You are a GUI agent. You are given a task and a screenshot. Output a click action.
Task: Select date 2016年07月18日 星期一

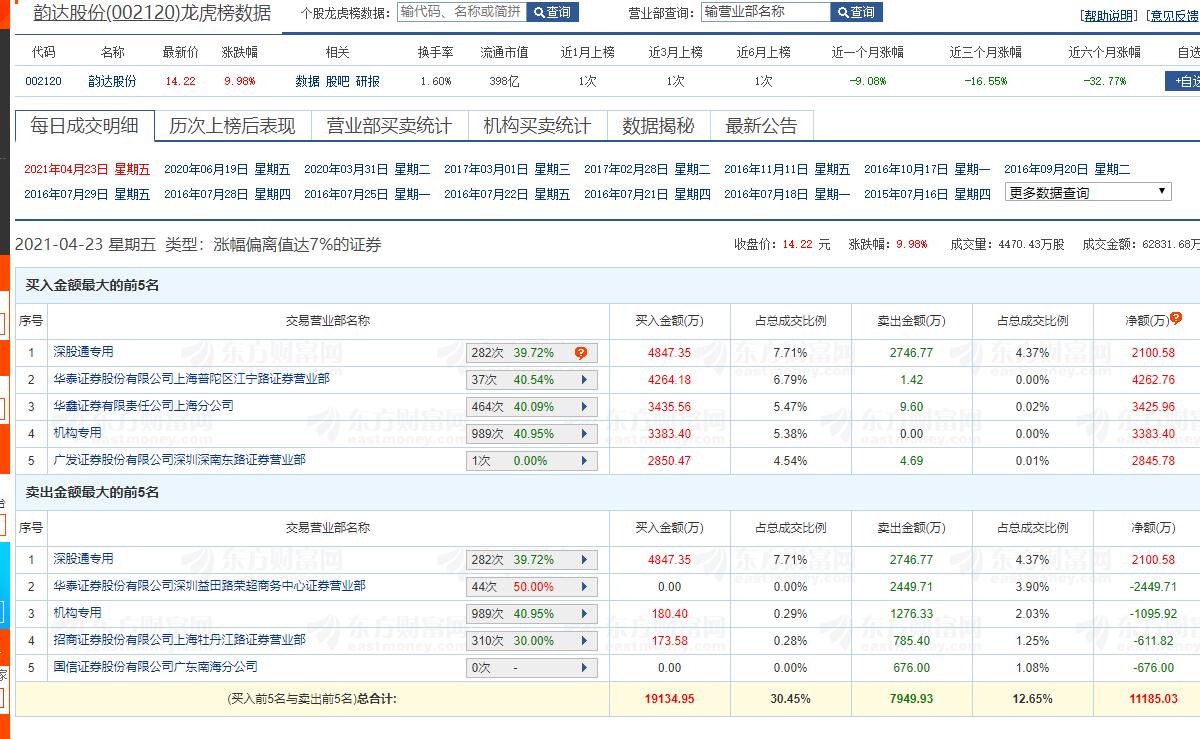(787, 194)
